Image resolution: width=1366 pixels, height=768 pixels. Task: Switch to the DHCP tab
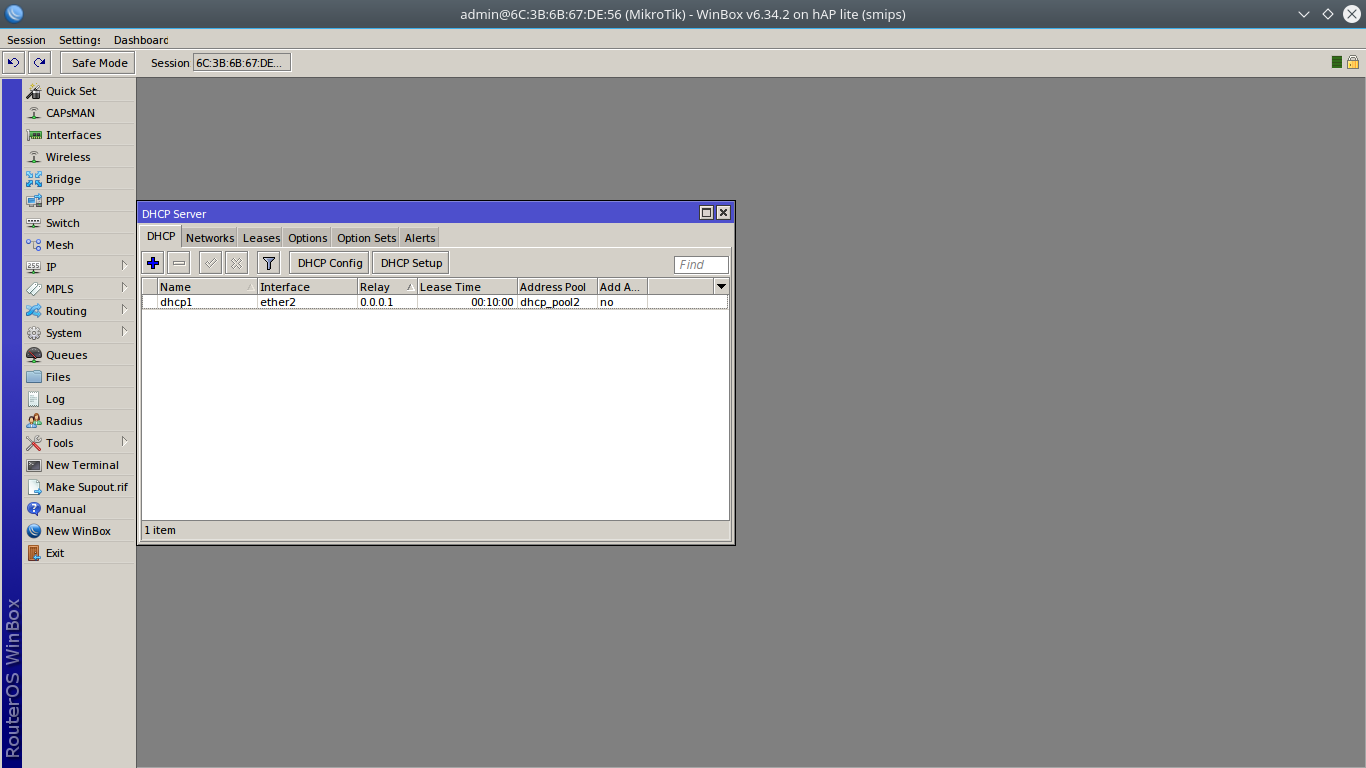click(x=161, y=237)
